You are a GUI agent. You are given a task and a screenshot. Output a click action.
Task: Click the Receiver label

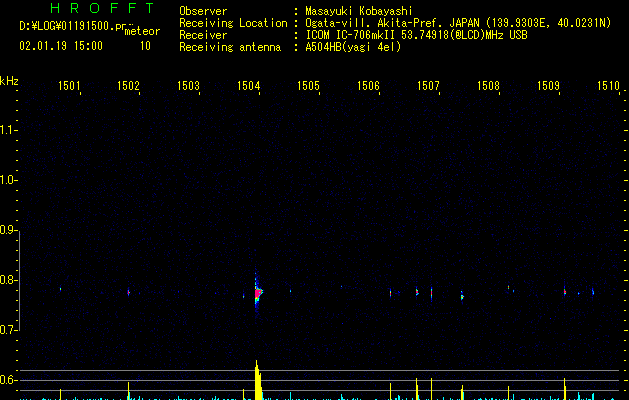click(x=203, y=35)
